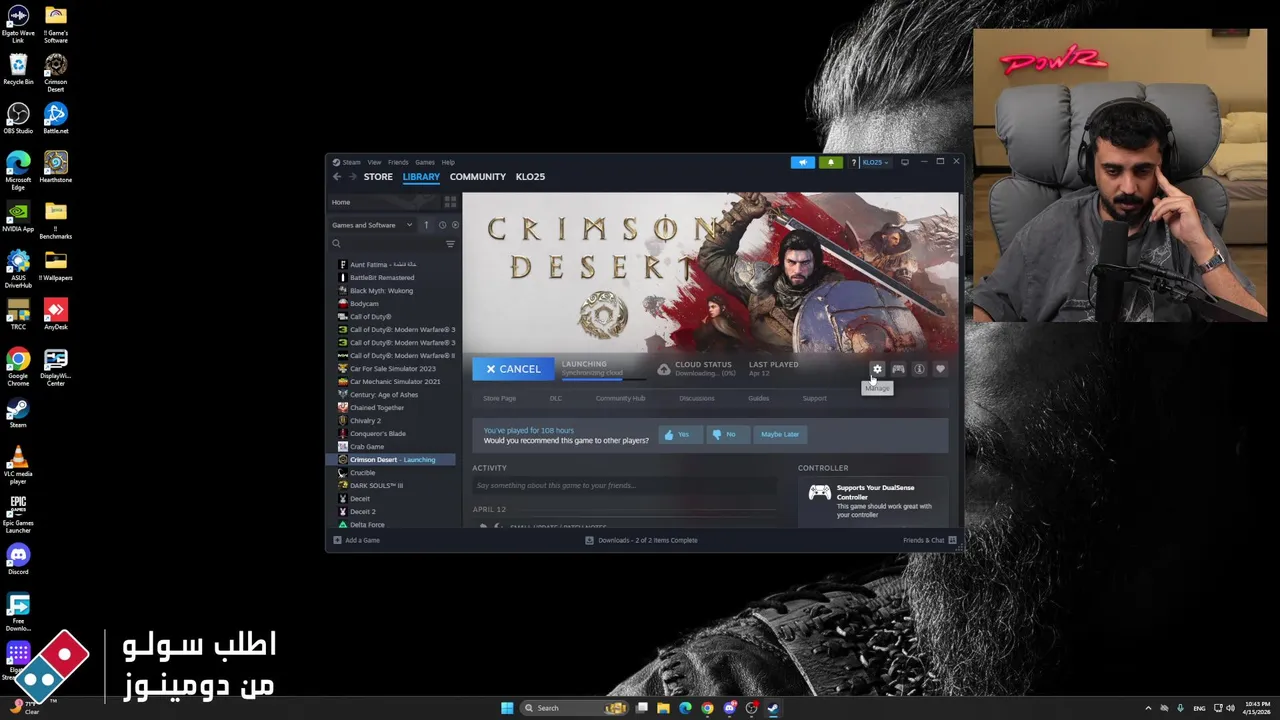
Task: Click the No thumbs-down recommendation button
Action: [x=727, y=434]
